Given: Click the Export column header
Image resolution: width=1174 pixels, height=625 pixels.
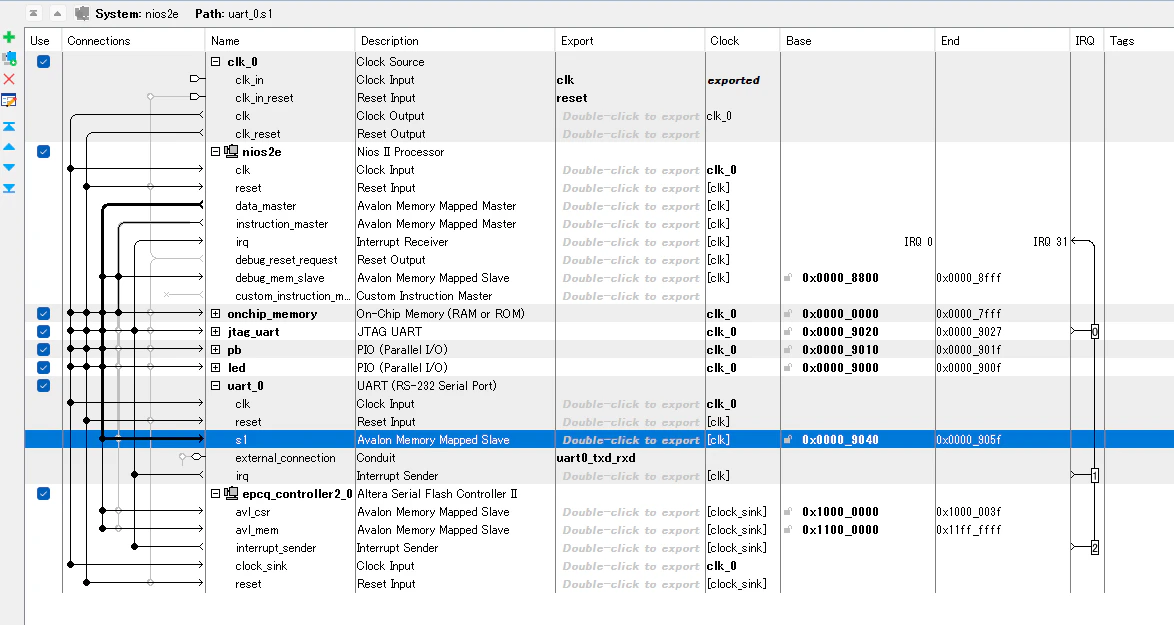Looking at the screenshot, I should click(x=630, y=41).
